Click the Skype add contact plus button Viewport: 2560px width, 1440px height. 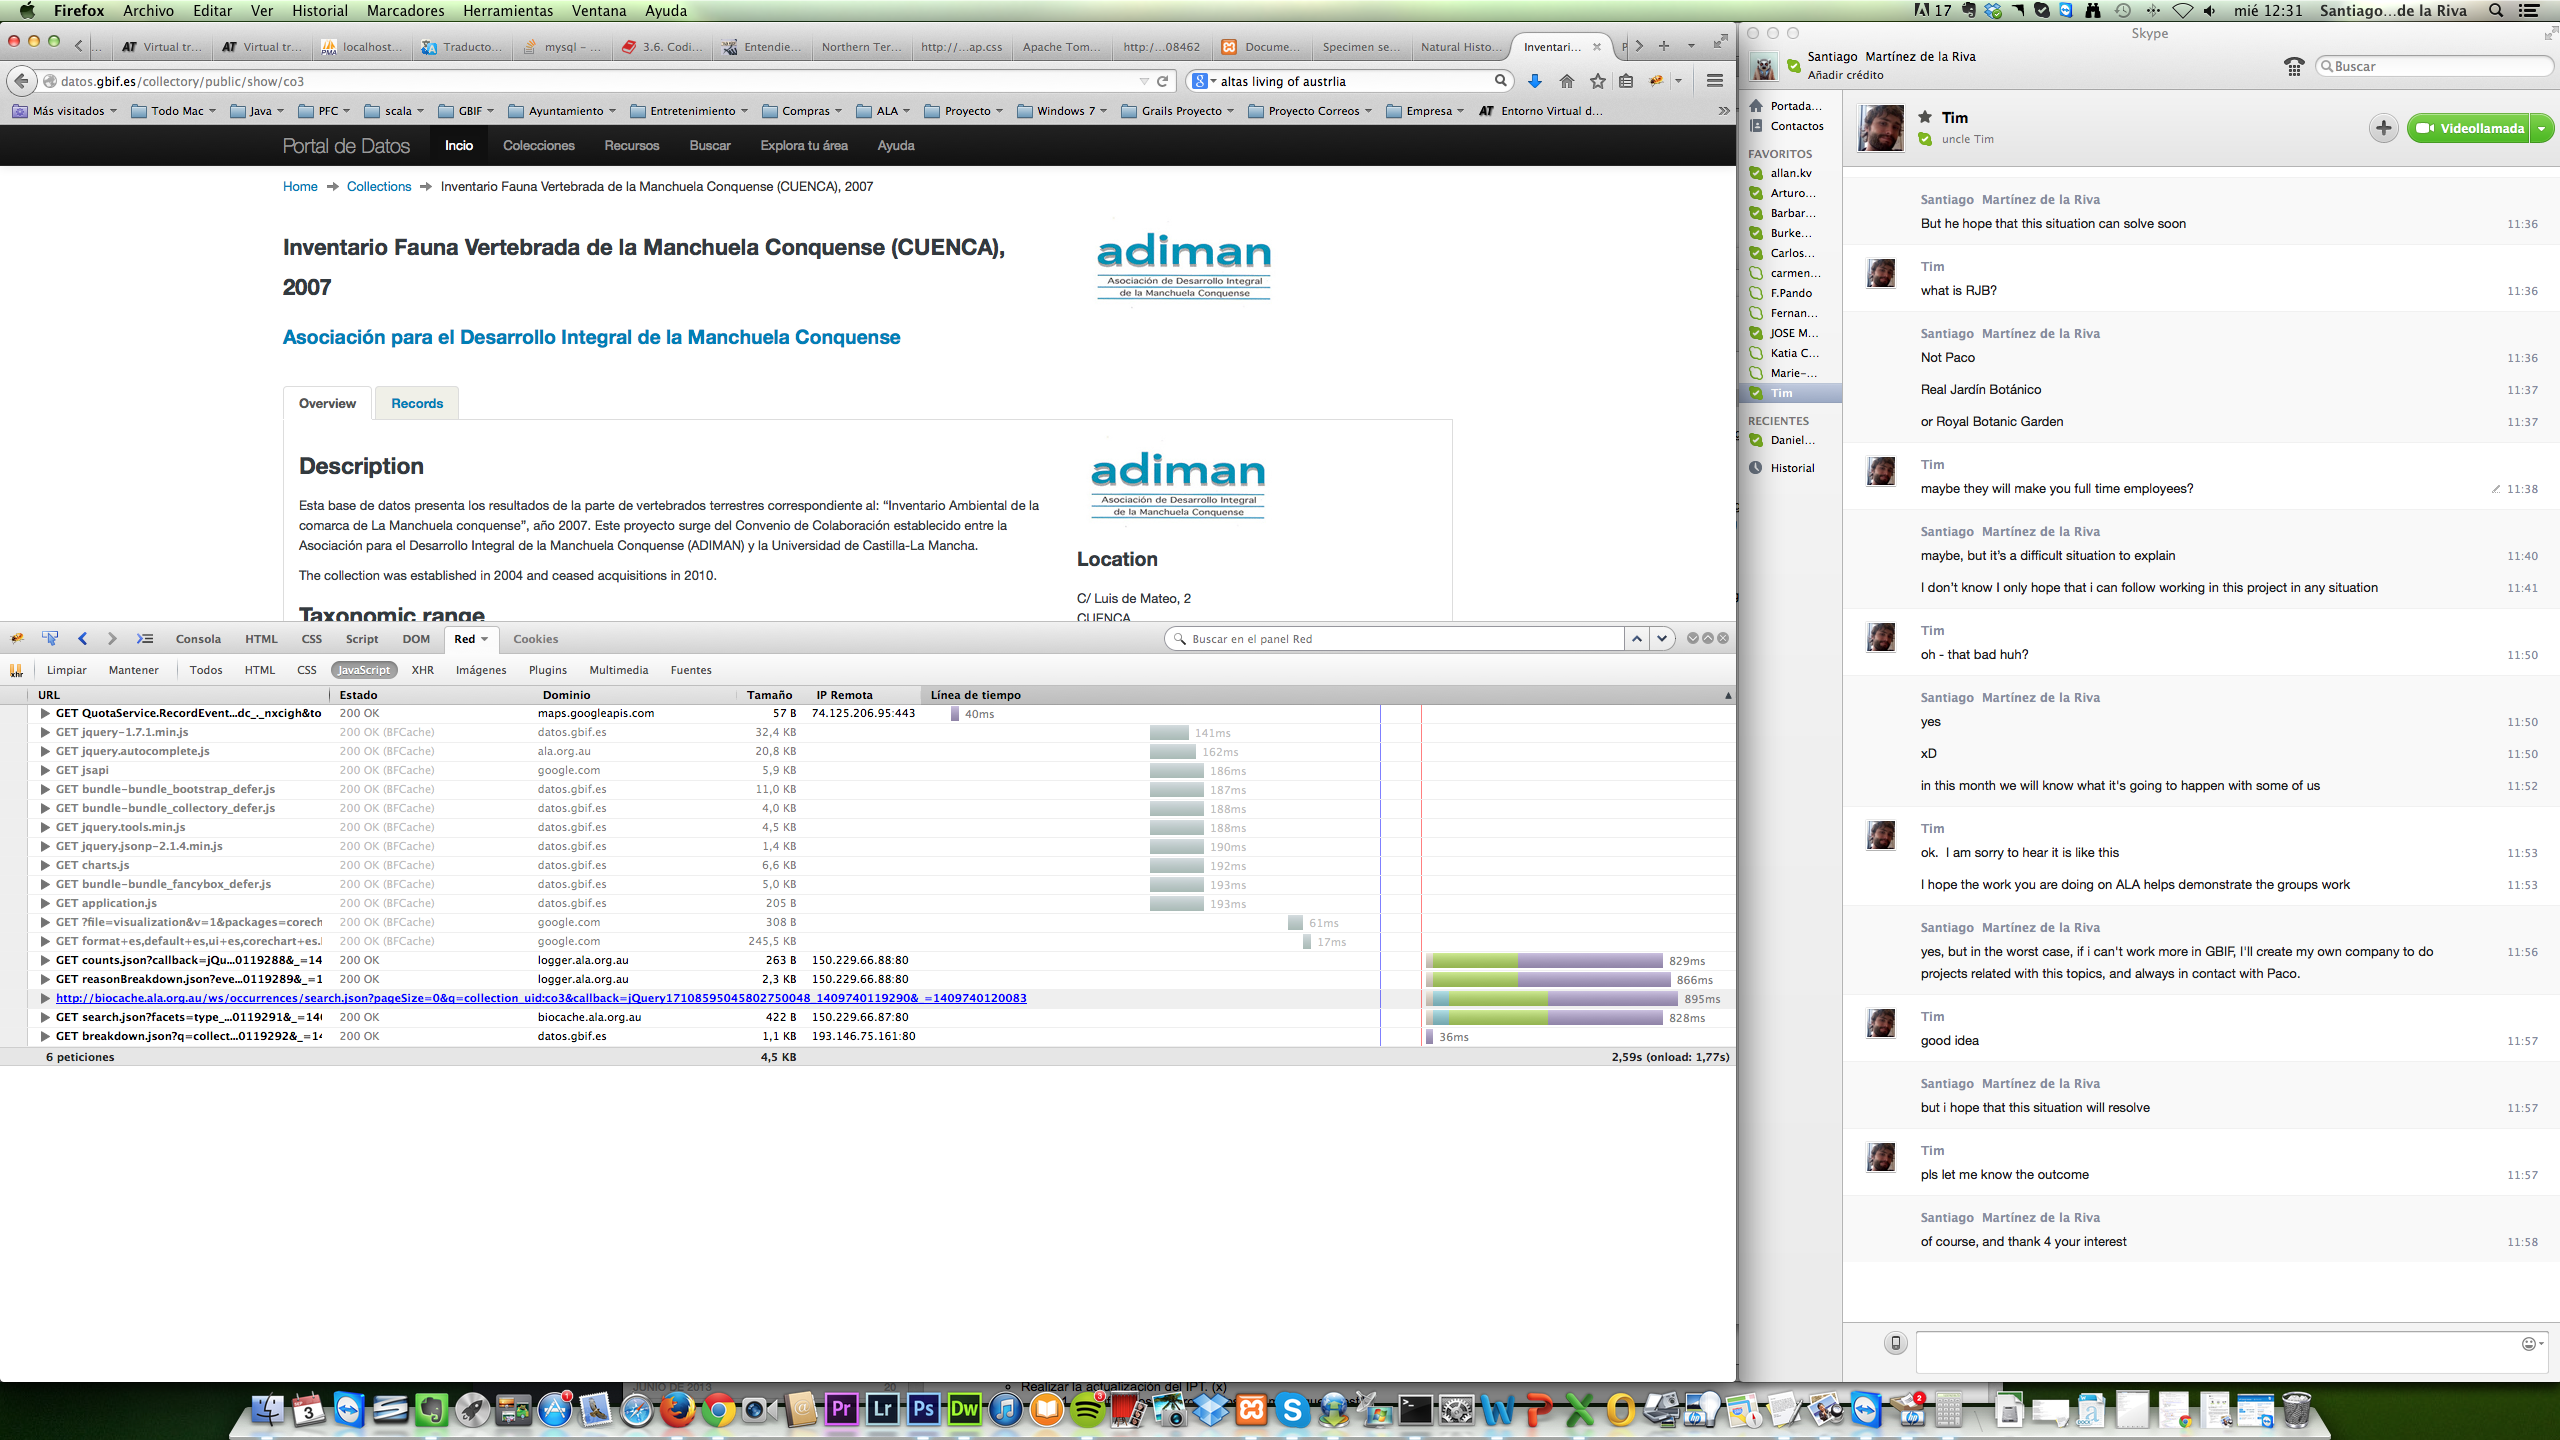(x=2384, y=128)
